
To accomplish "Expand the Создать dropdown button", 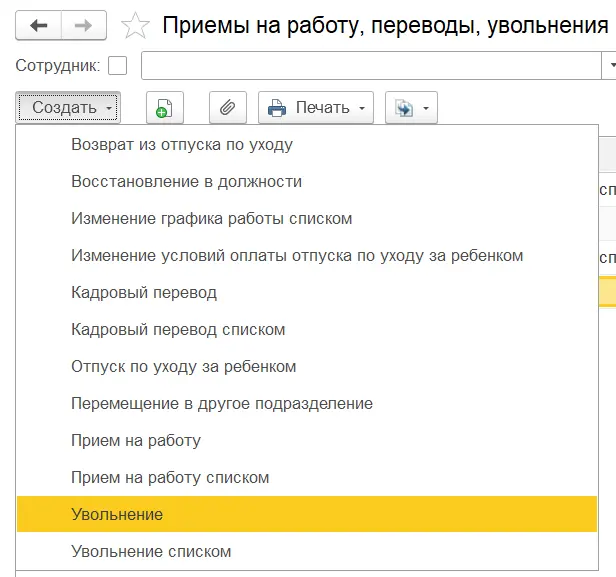I will (68, 108).
